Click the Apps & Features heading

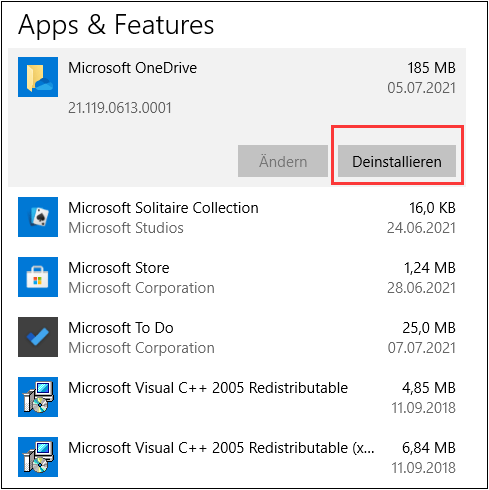point(116,25)
